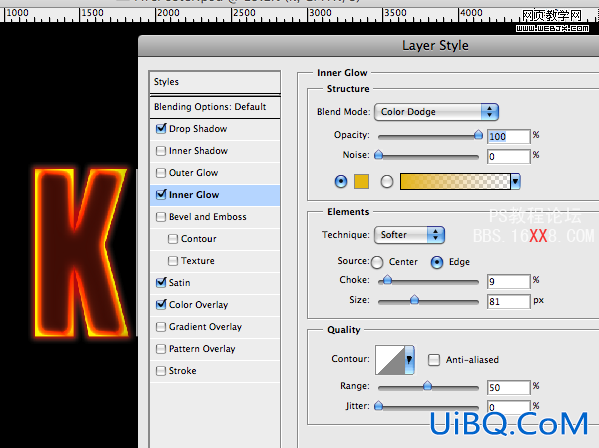This screenshot has height=448, width=599.
Task: Expand the Contour preset arrow
Action: click(x=409, y=360)
